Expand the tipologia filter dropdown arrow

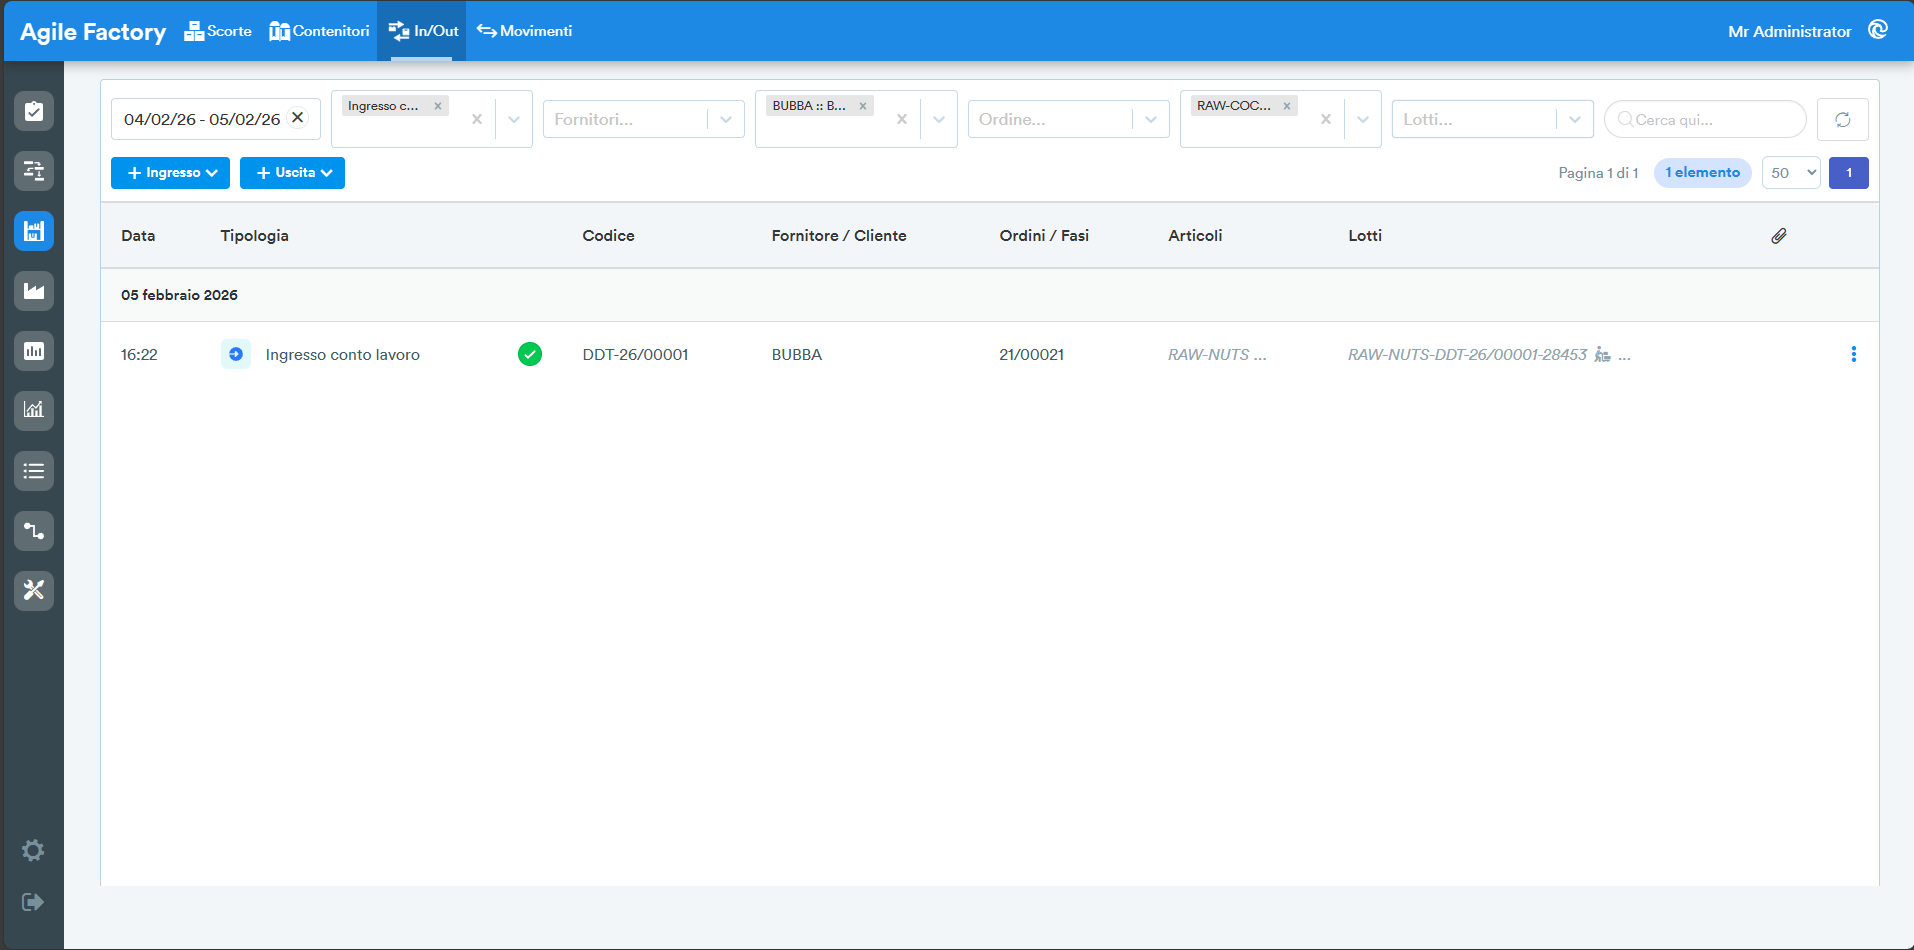[514, 119]
